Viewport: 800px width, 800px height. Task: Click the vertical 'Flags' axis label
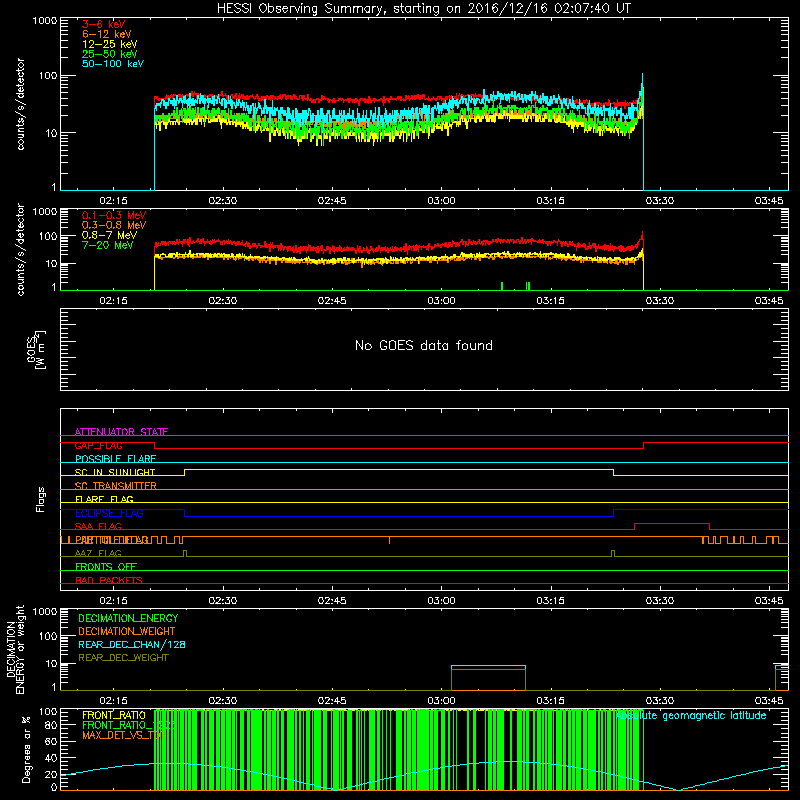click(41, 499)
